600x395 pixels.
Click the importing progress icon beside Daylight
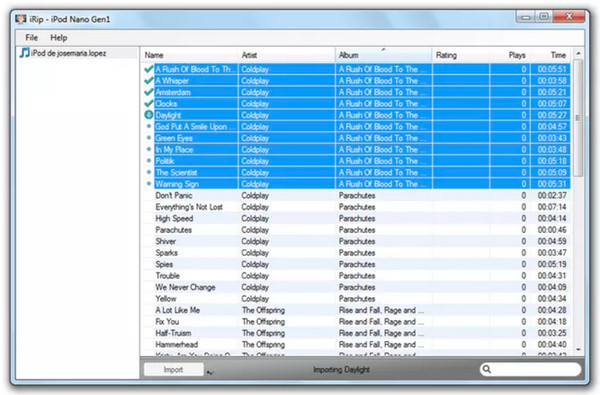148,114
